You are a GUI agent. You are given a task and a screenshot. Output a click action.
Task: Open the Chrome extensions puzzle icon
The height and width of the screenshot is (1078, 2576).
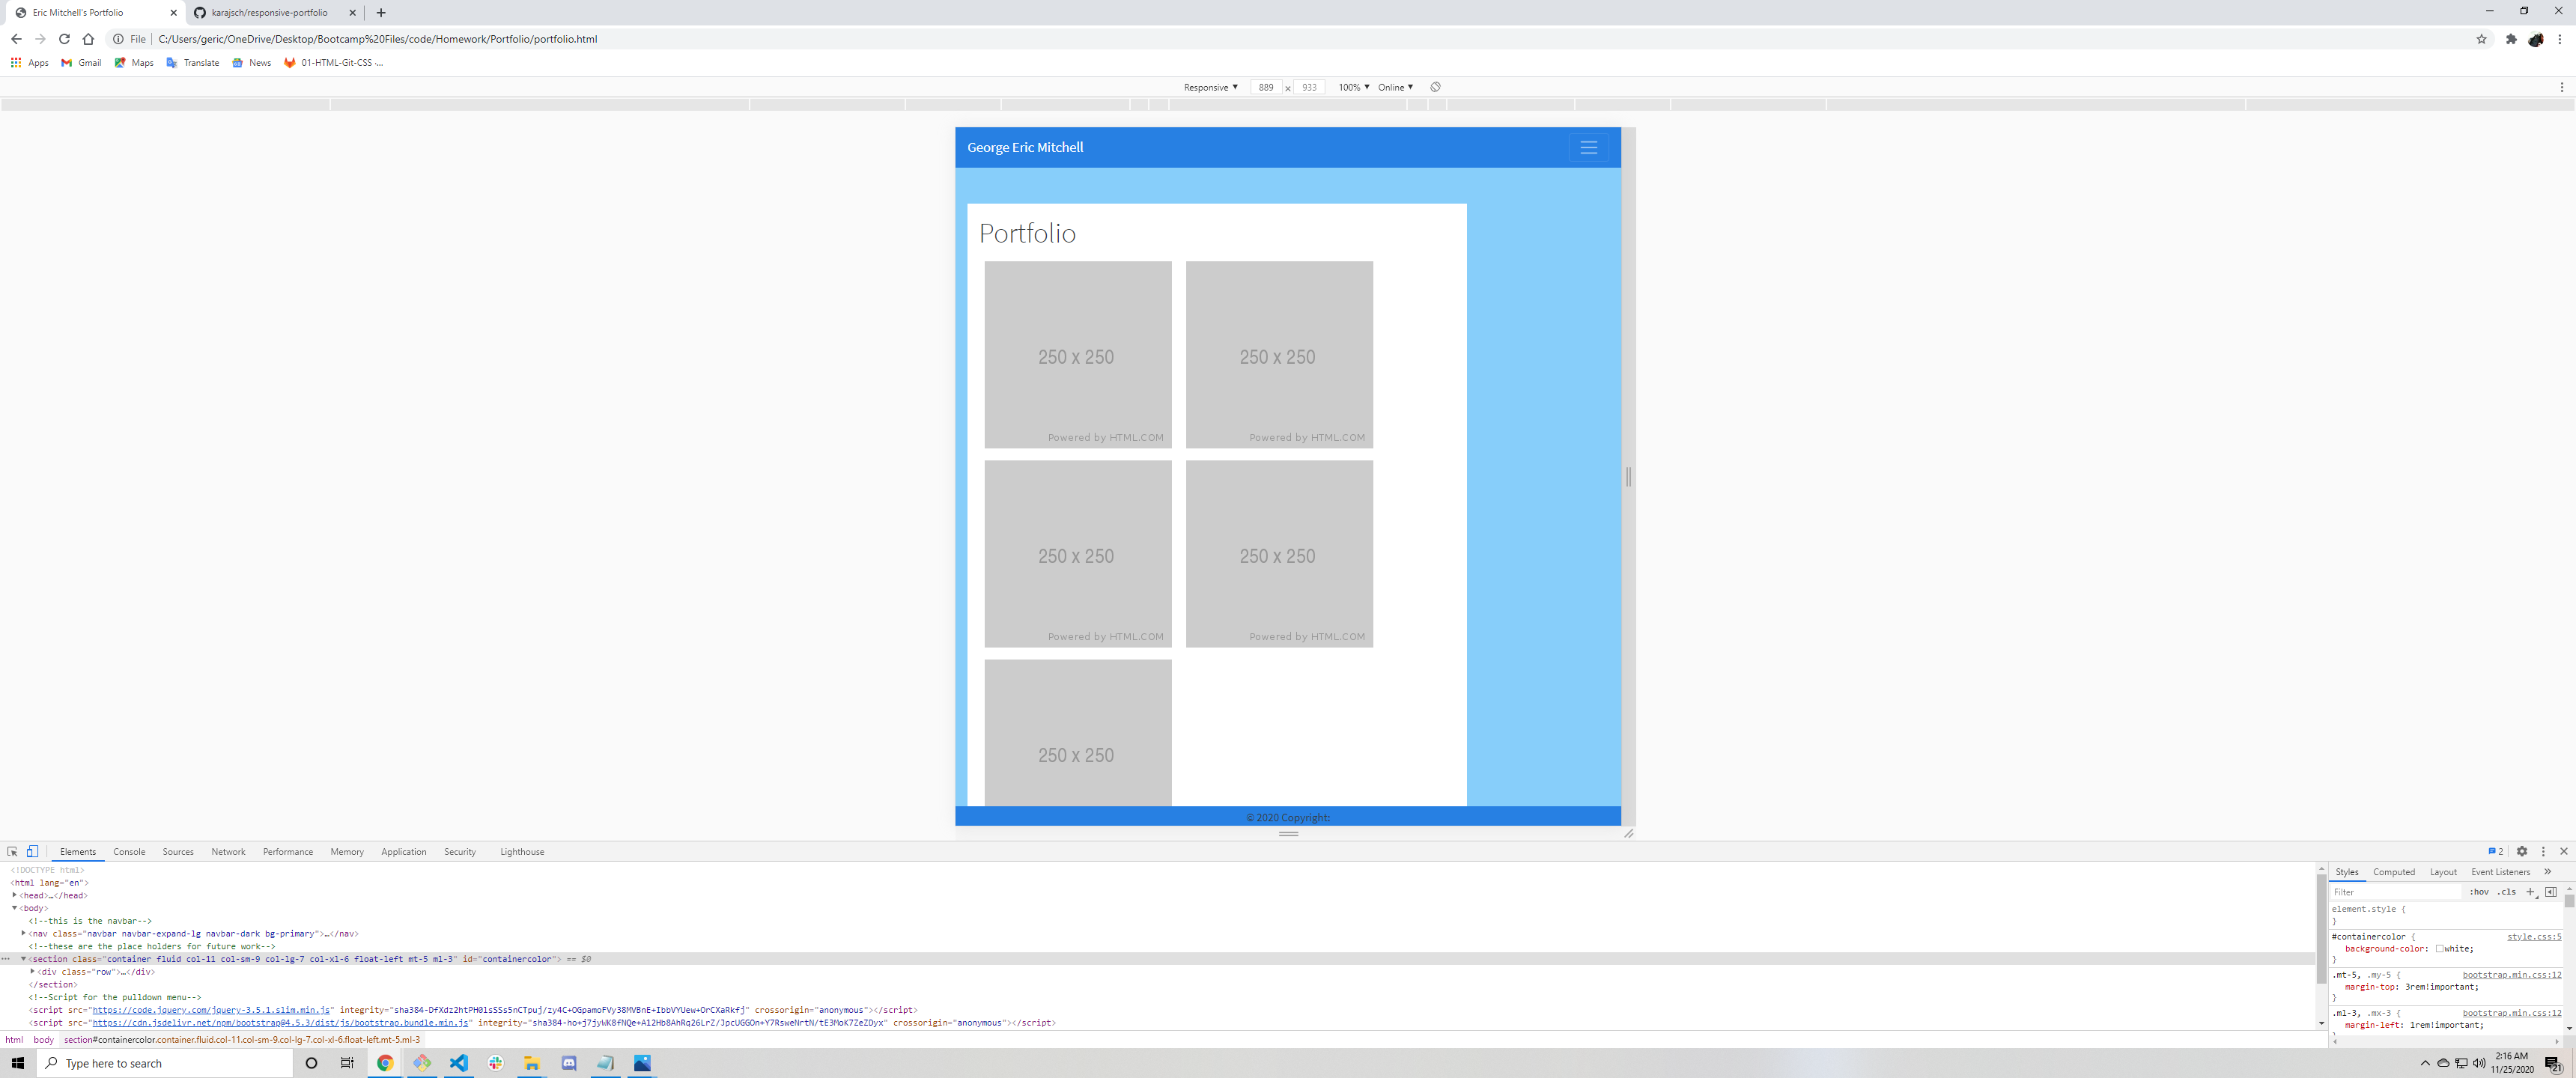click(2511, 39)
